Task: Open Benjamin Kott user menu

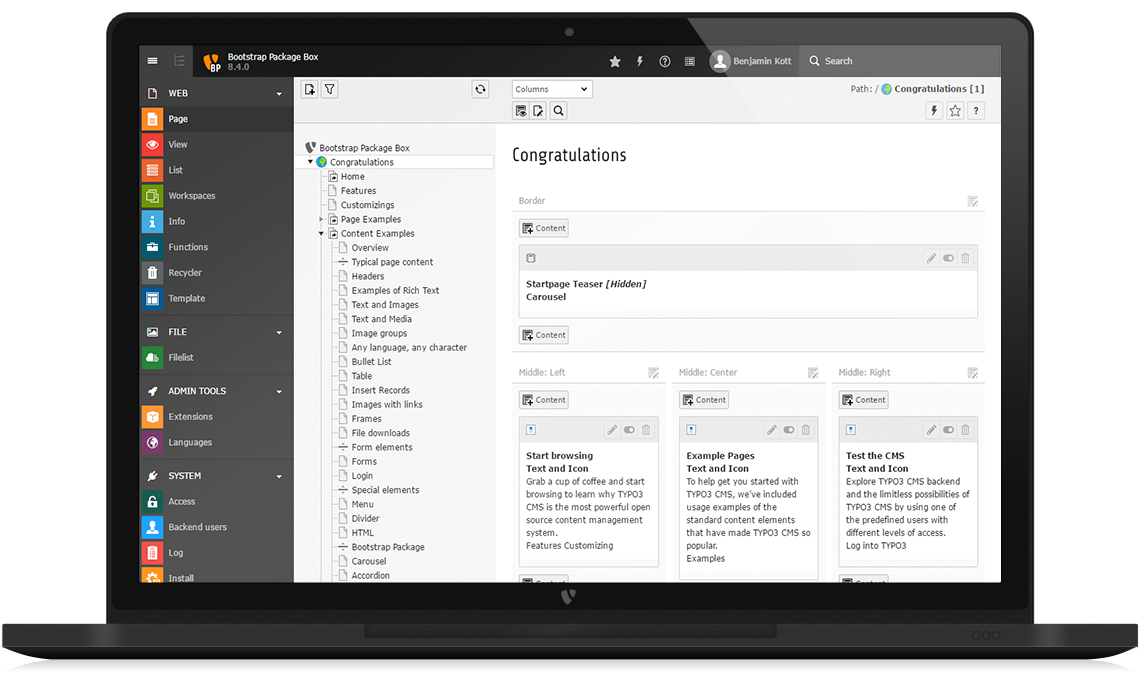Action: pos(751,61)
